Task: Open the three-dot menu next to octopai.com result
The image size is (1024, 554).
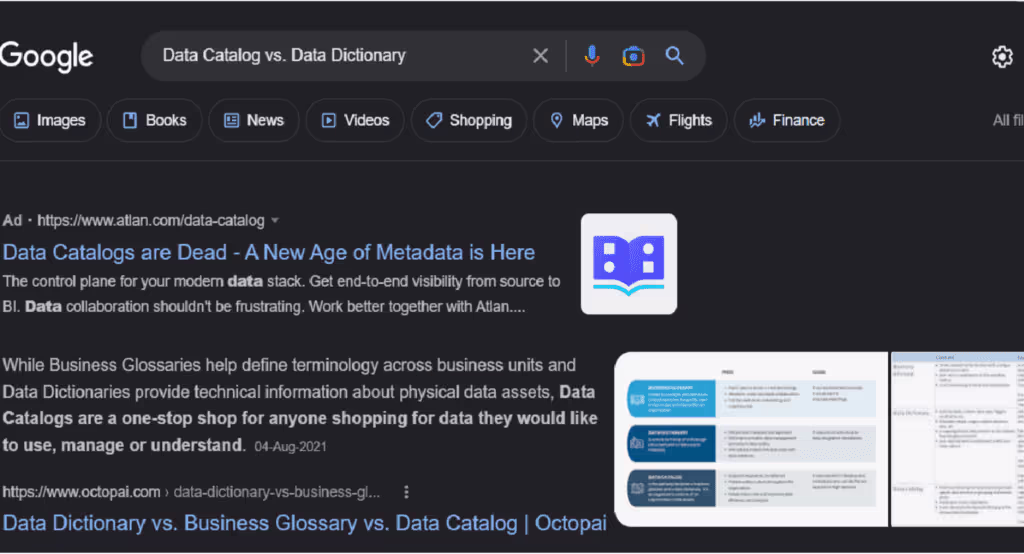Action: (406, 492)
